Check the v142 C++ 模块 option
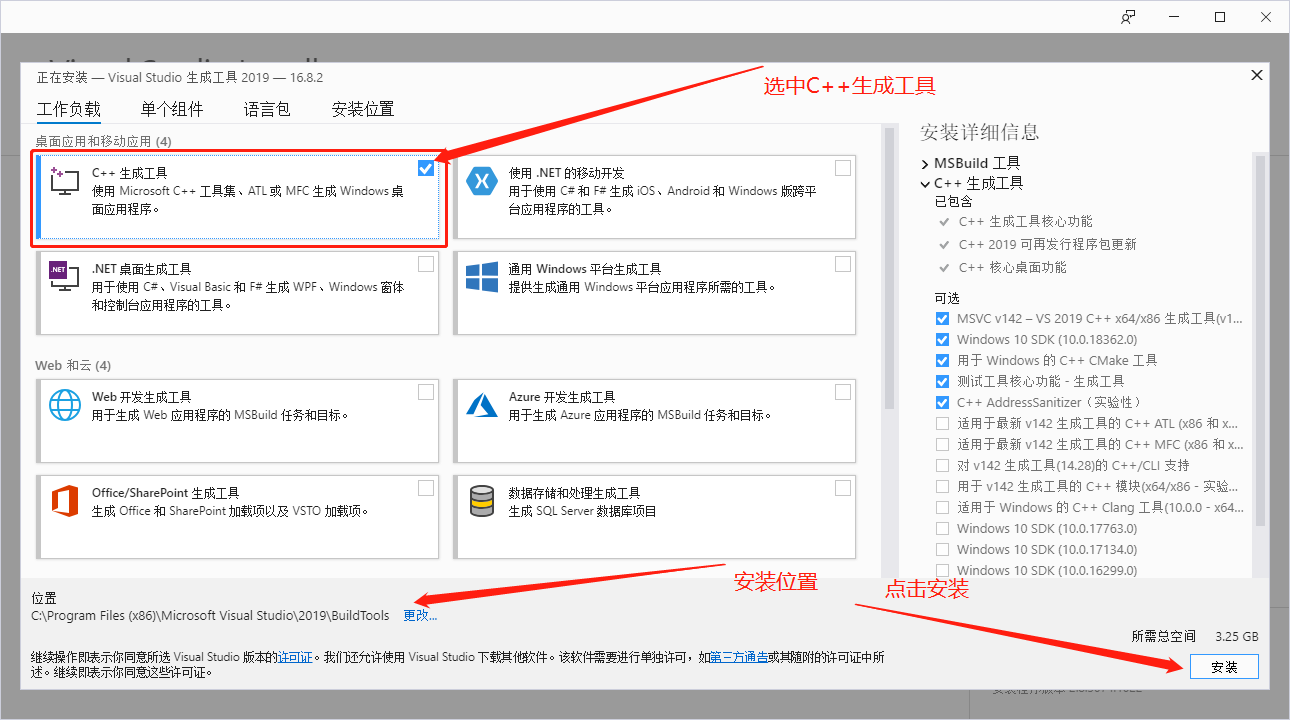This screenshot has height=720, width=1290. click(x=942, y=486)
